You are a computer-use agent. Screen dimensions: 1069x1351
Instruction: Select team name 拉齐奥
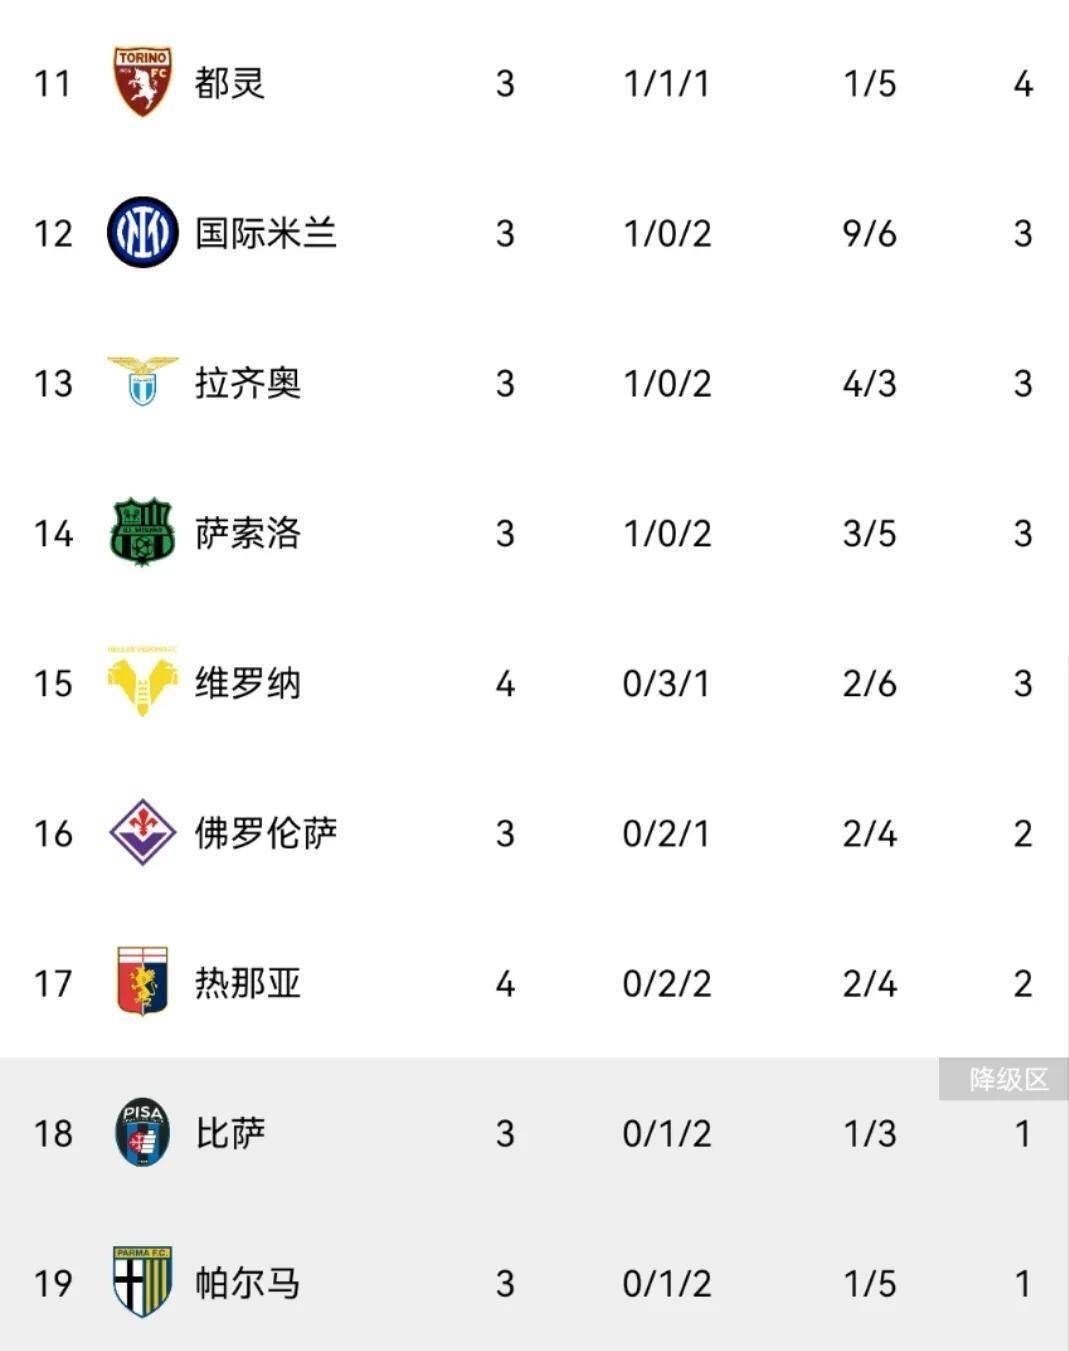click(247, 383)
